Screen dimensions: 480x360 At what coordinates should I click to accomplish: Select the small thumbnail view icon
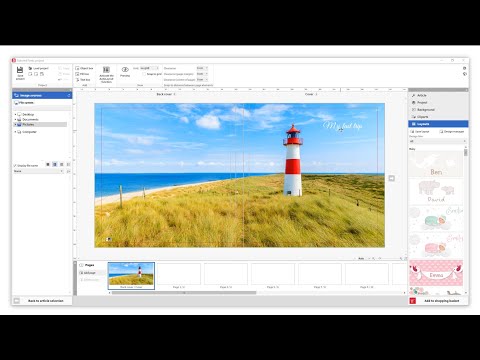pyautogui.click(x=62, y=164)
